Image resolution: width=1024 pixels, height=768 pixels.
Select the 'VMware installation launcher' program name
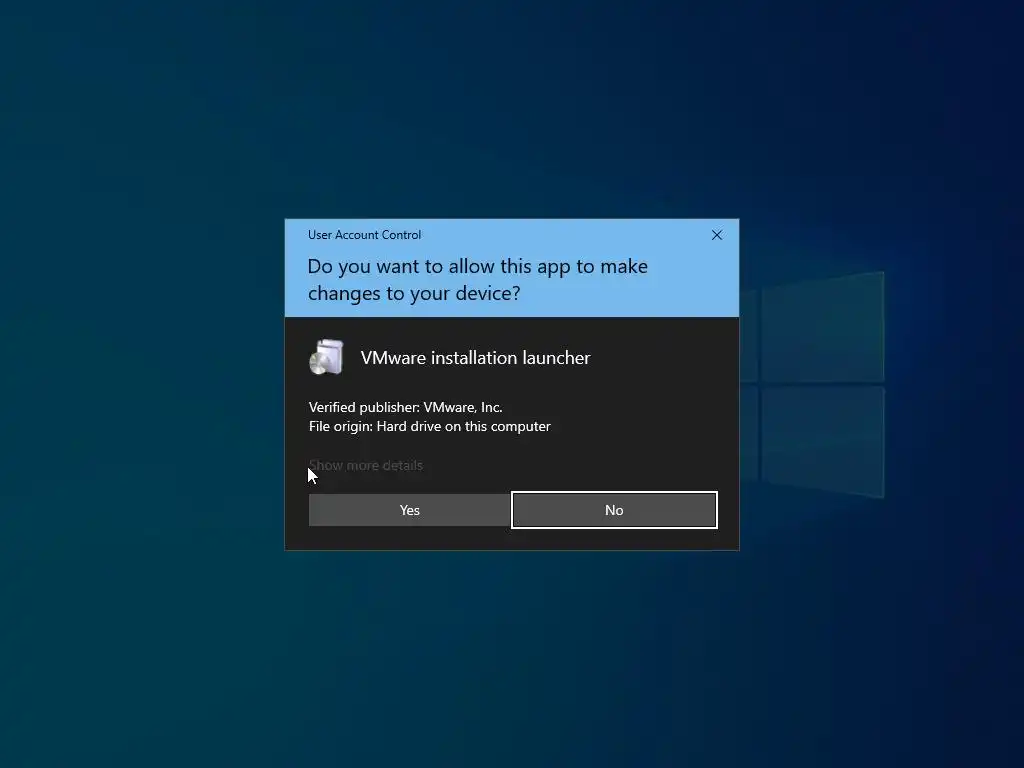pos(475,358)
